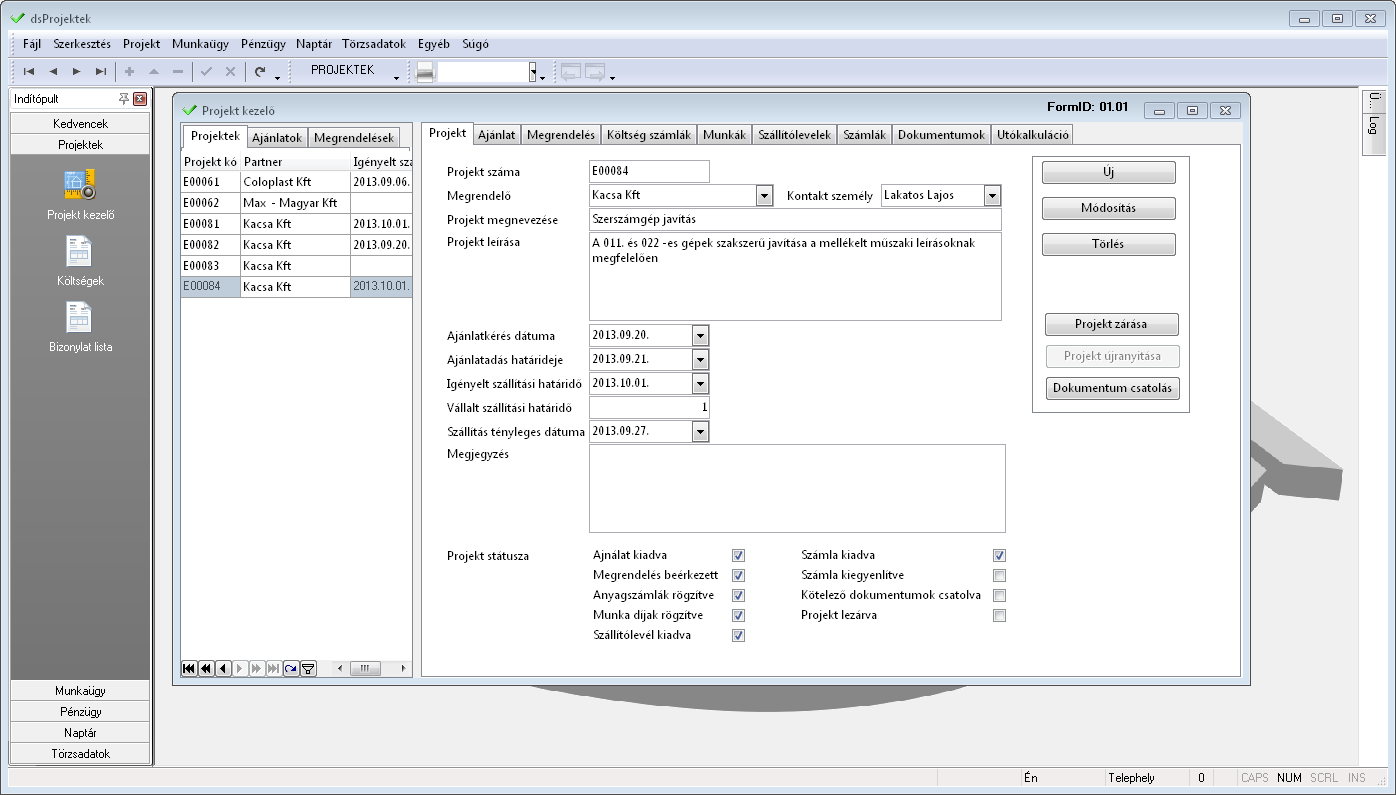Click the X cancel icon in toolbar
Screen dimensions: 1396x795
pyautogui.click(x=230, y=72)
